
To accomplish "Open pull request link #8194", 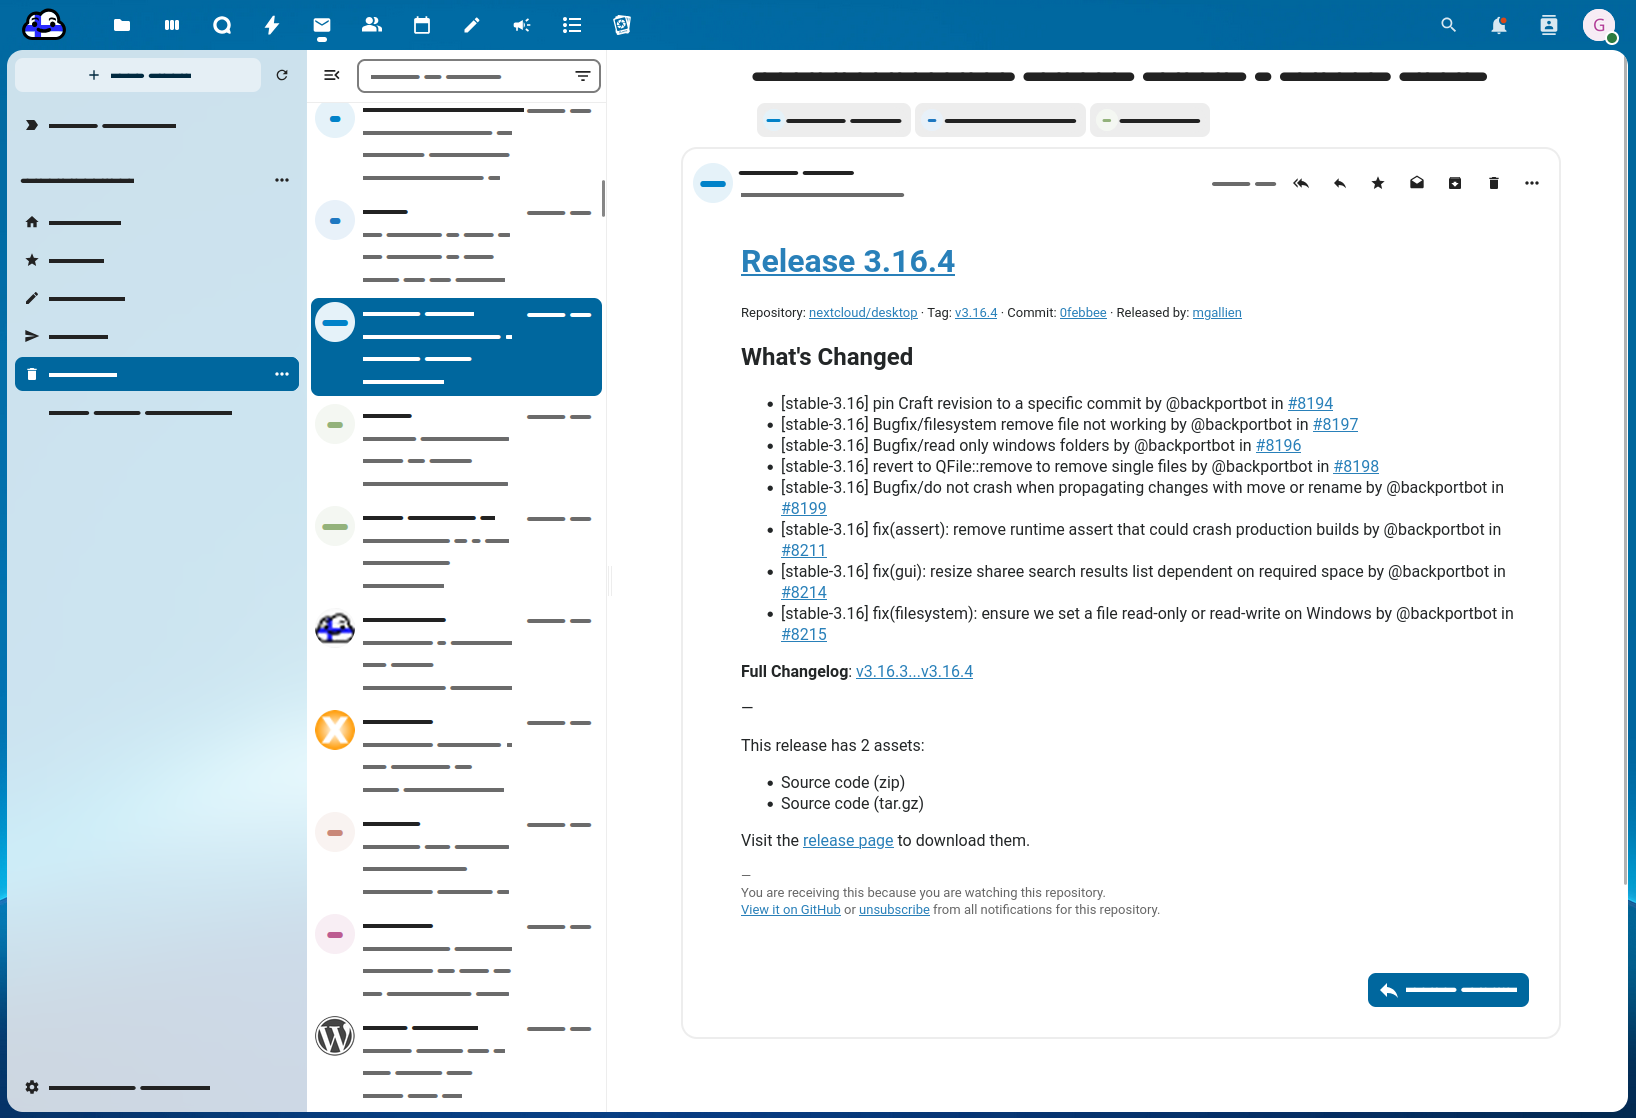I will pyautogui.click(x=1310, y=403).
